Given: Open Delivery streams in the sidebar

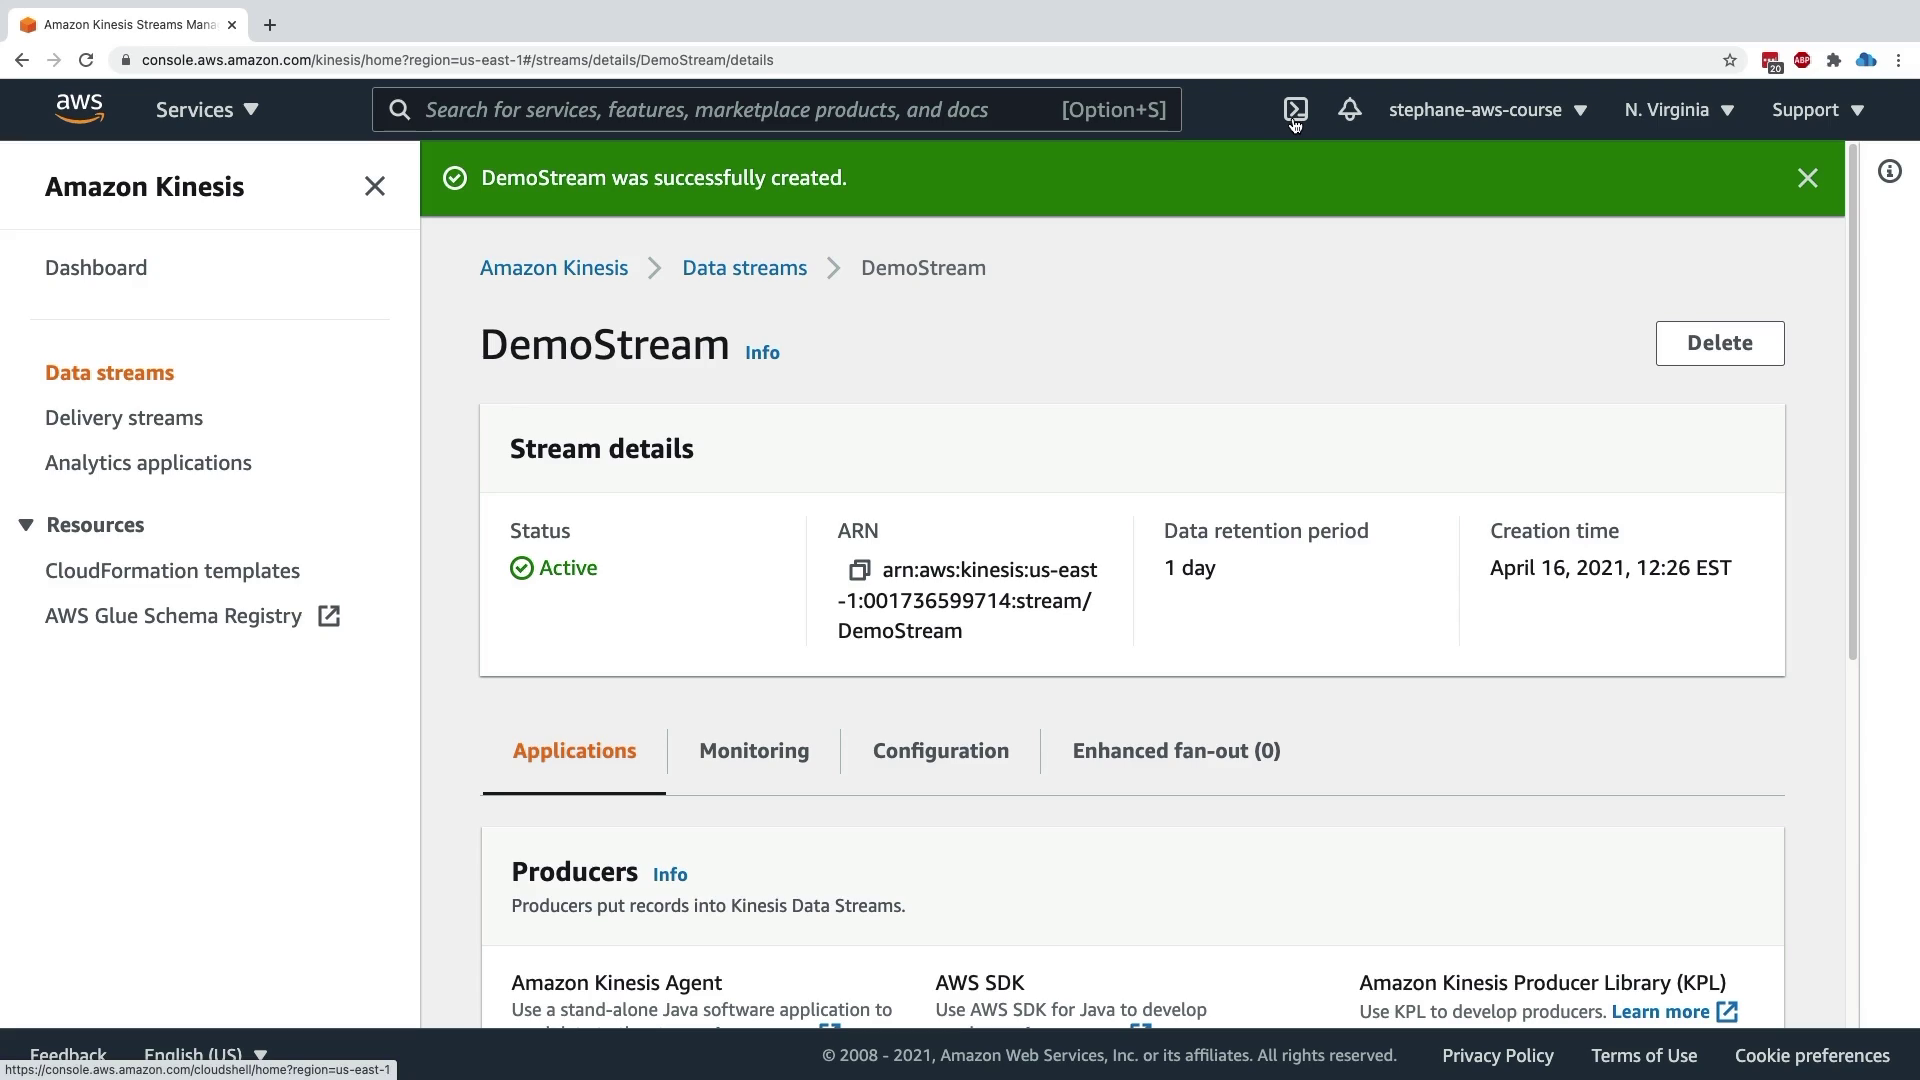Looking at the screenshot, I should [x=124, y=418].
